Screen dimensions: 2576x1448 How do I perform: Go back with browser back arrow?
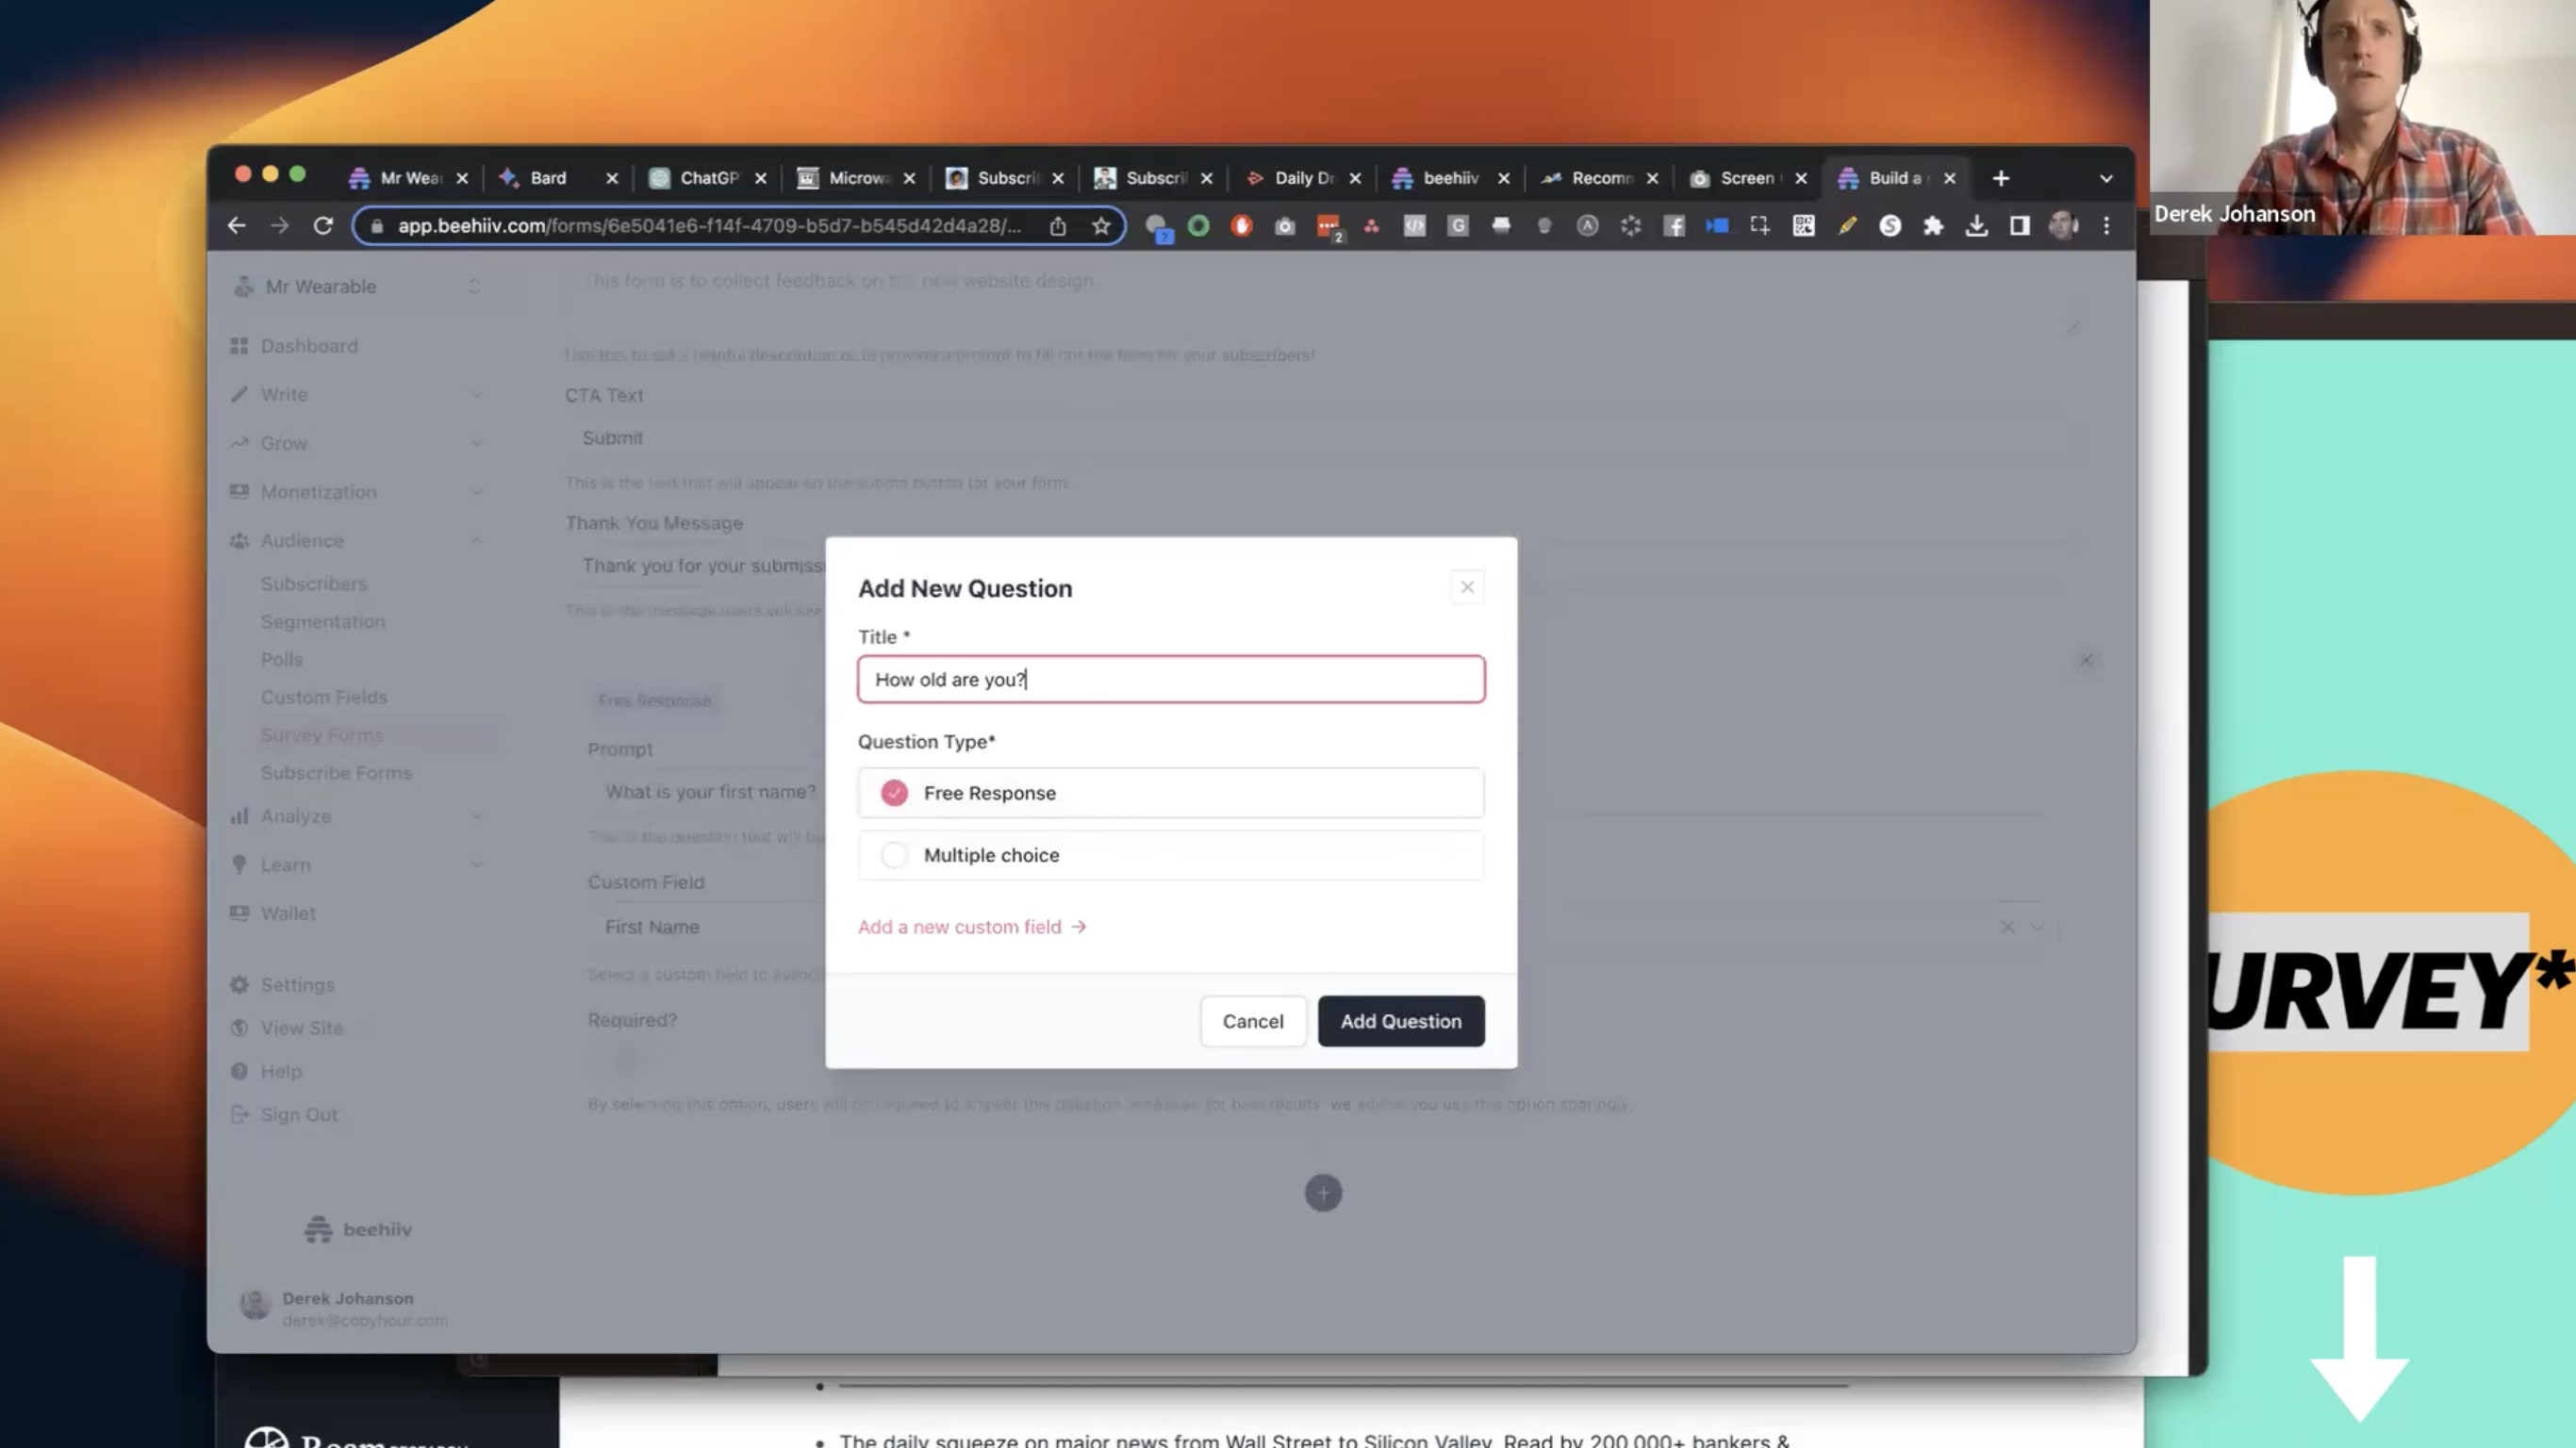[x=236, y=226]
